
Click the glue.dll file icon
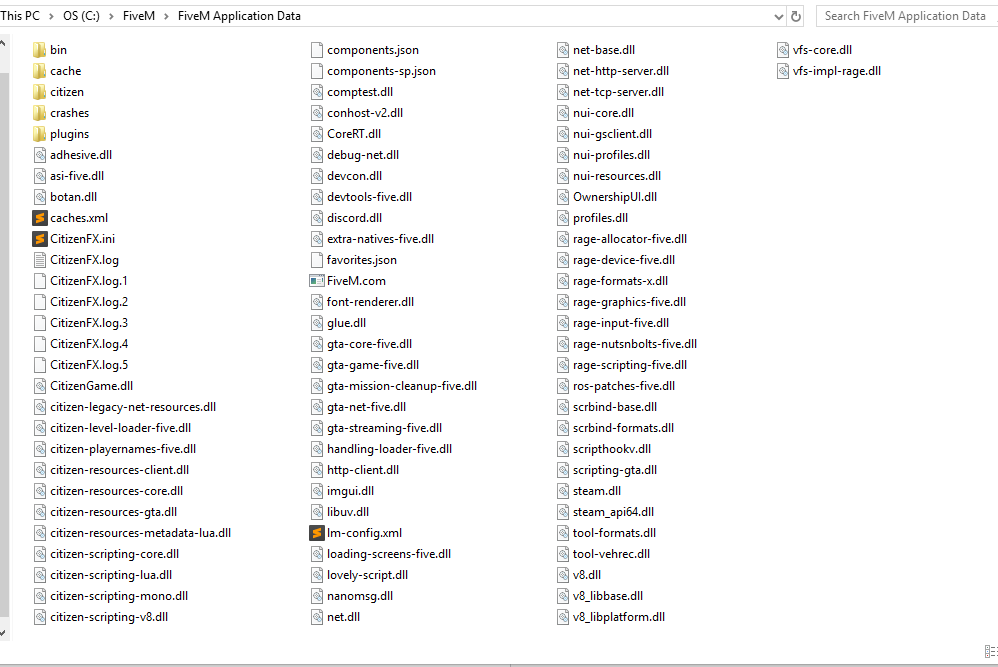click(317, 323)
